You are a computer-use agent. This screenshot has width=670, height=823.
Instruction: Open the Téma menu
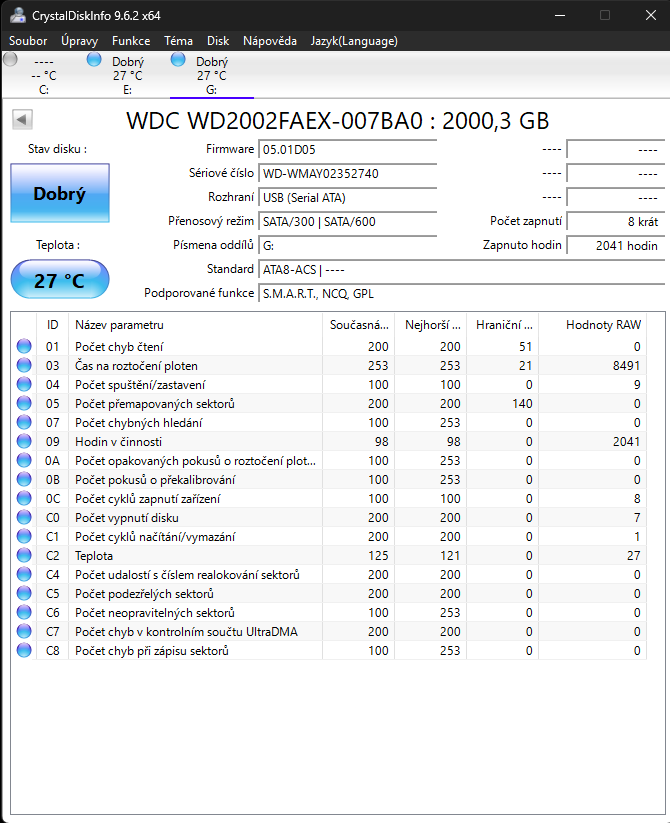(178, 41)
